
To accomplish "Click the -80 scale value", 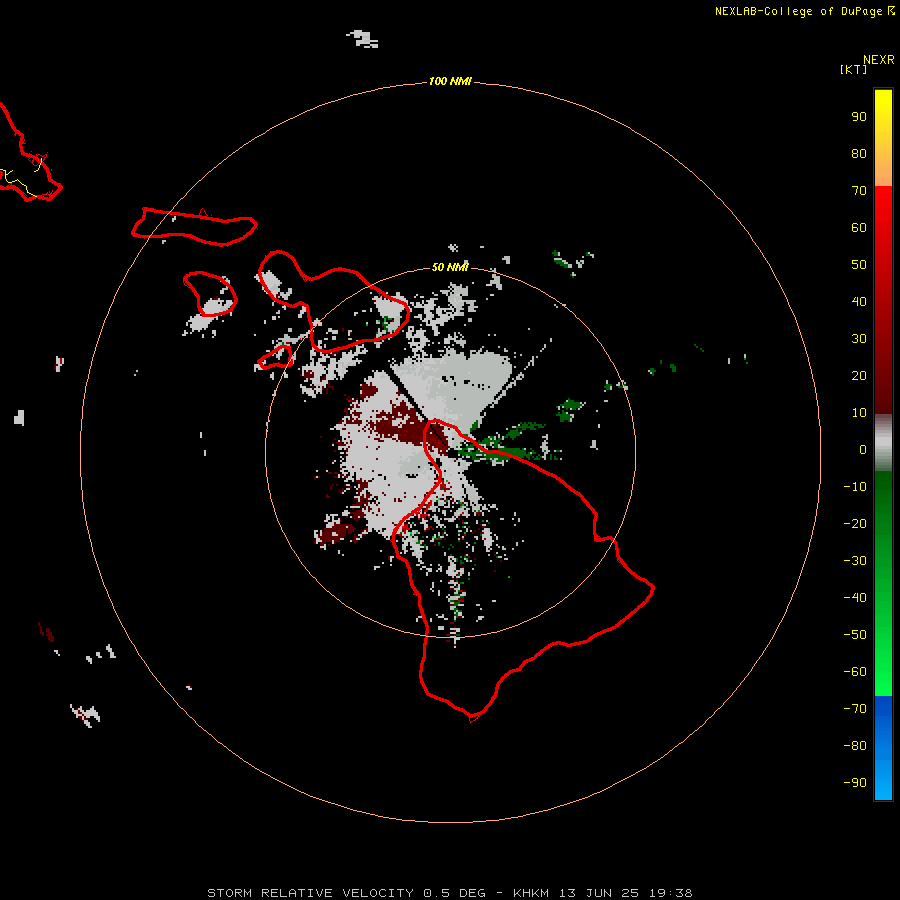I will tap(855, 746).
